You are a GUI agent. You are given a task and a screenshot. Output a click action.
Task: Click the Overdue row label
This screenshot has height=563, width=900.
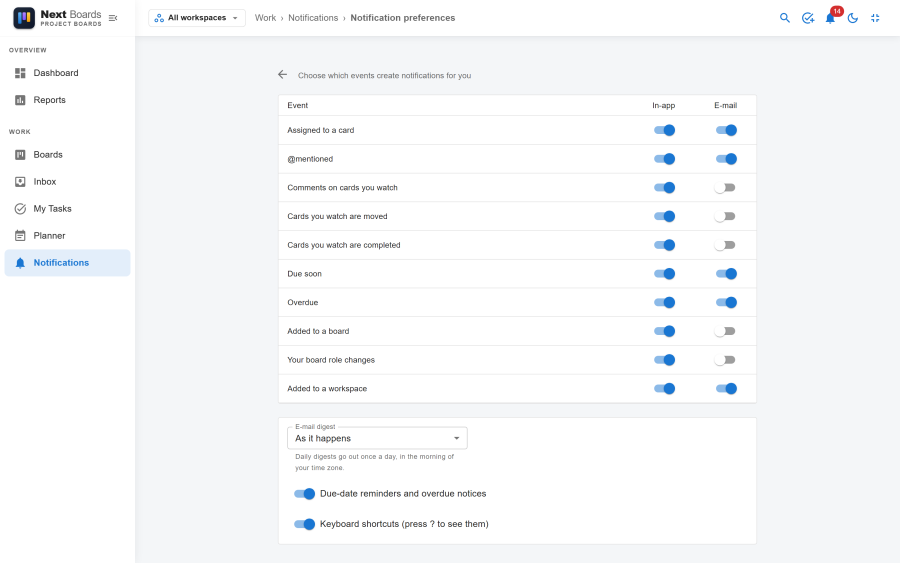pos(302,302)
